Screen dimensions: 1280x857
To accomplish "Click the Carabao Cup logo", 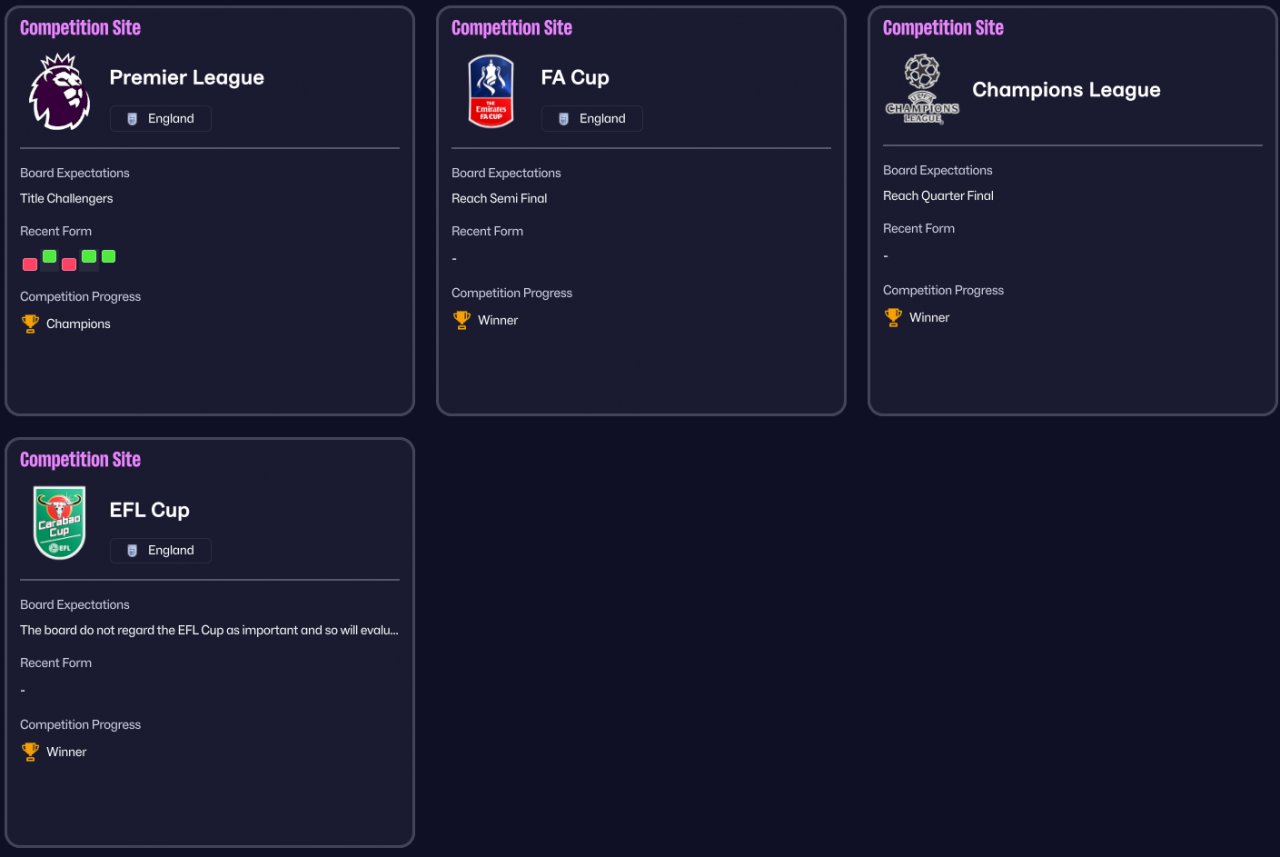I will (60, 523).
